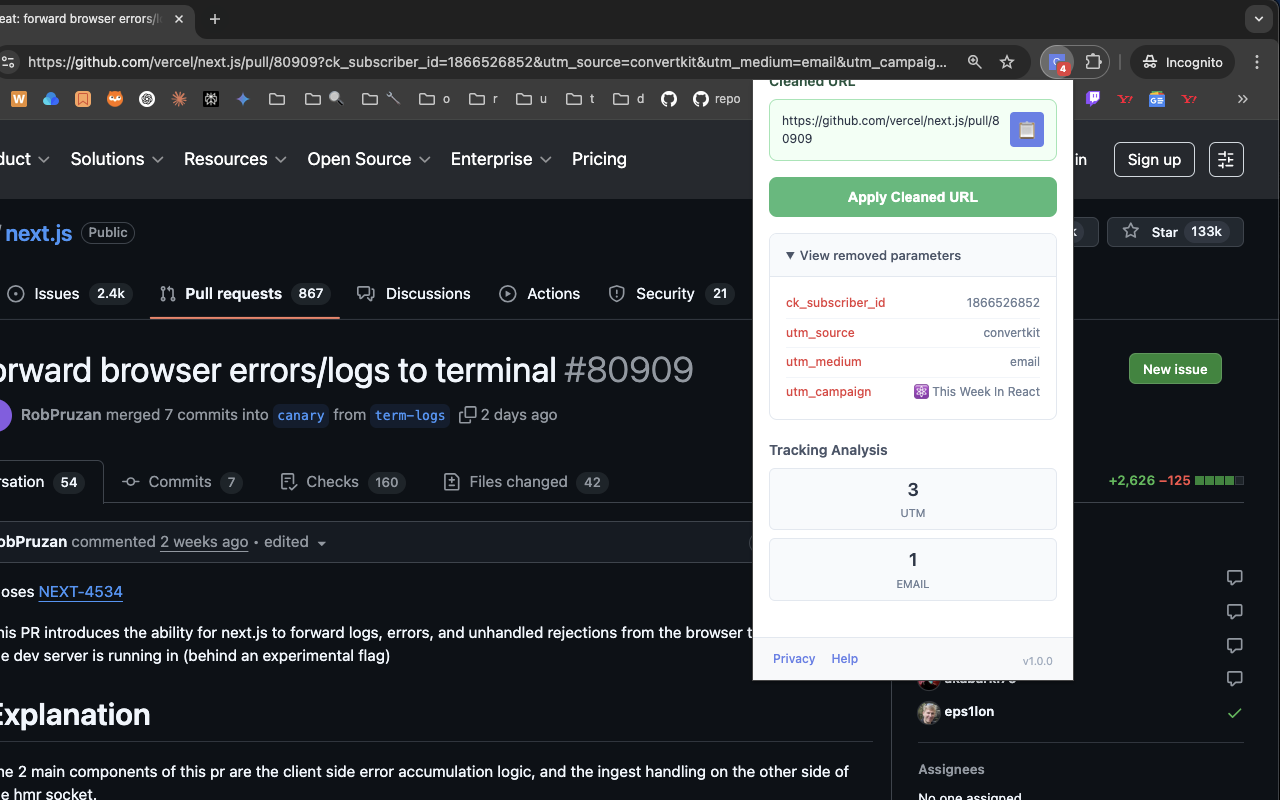Click the topmost comment bubble icon on the right
The width and height of the screenshot is (1280, 800).
pos(1234,577)
